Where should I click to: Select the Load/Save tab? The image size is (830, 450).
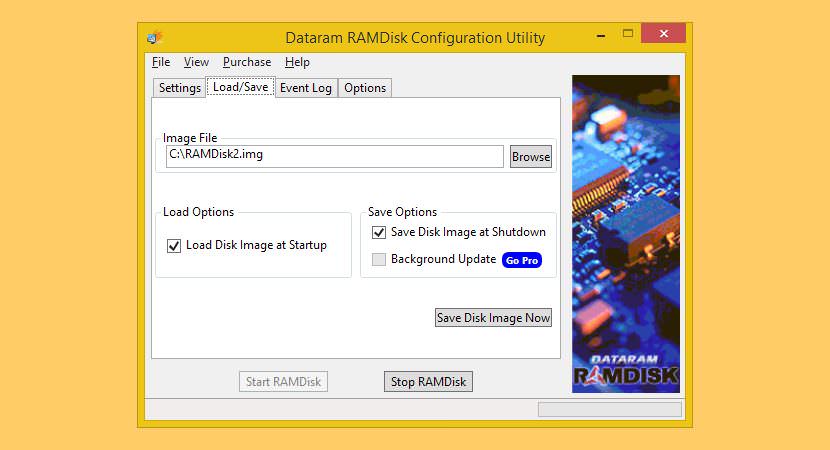[x=240, y=87]
